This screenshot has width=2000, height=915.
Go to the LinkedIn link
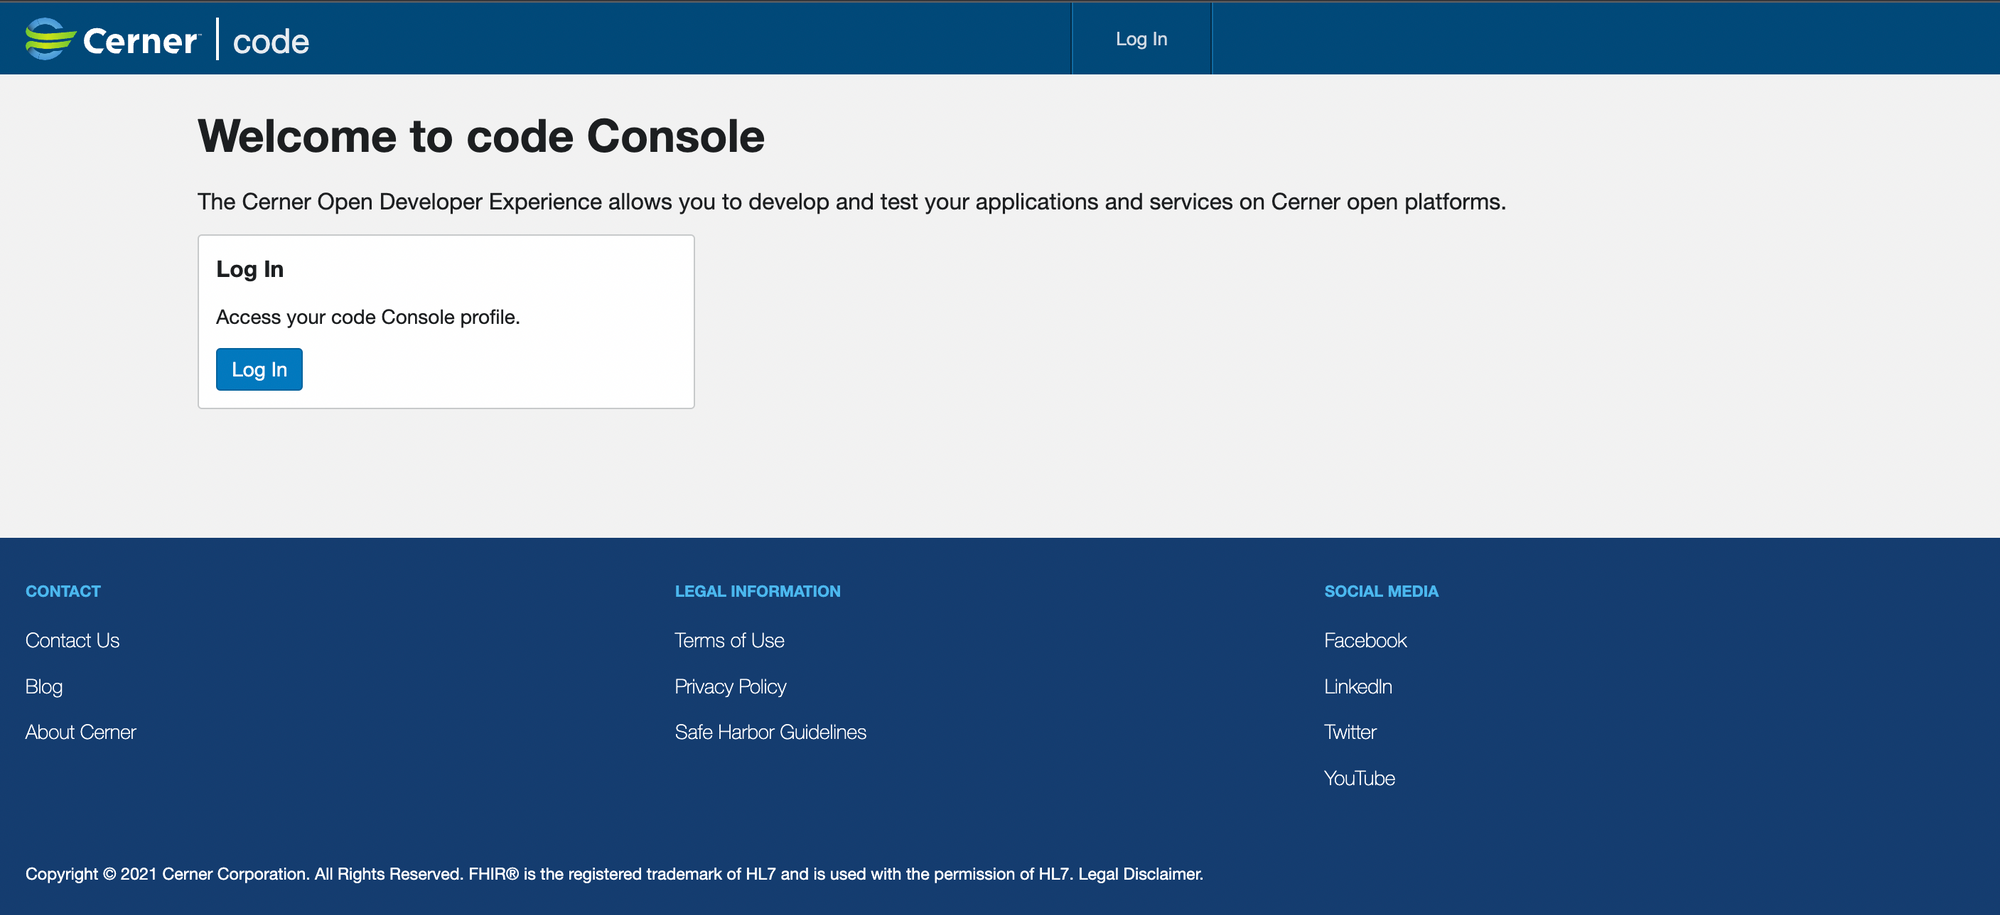click(x=1358, y=686)
